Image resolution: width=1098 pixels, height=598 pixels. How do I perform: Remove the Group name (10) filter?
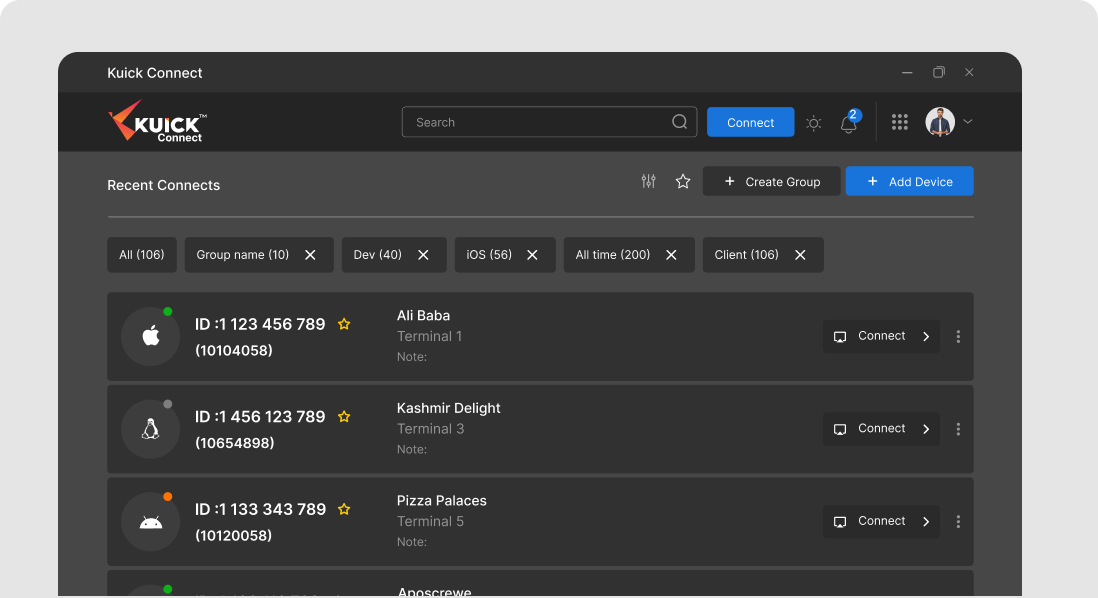(x=310, y=255)
